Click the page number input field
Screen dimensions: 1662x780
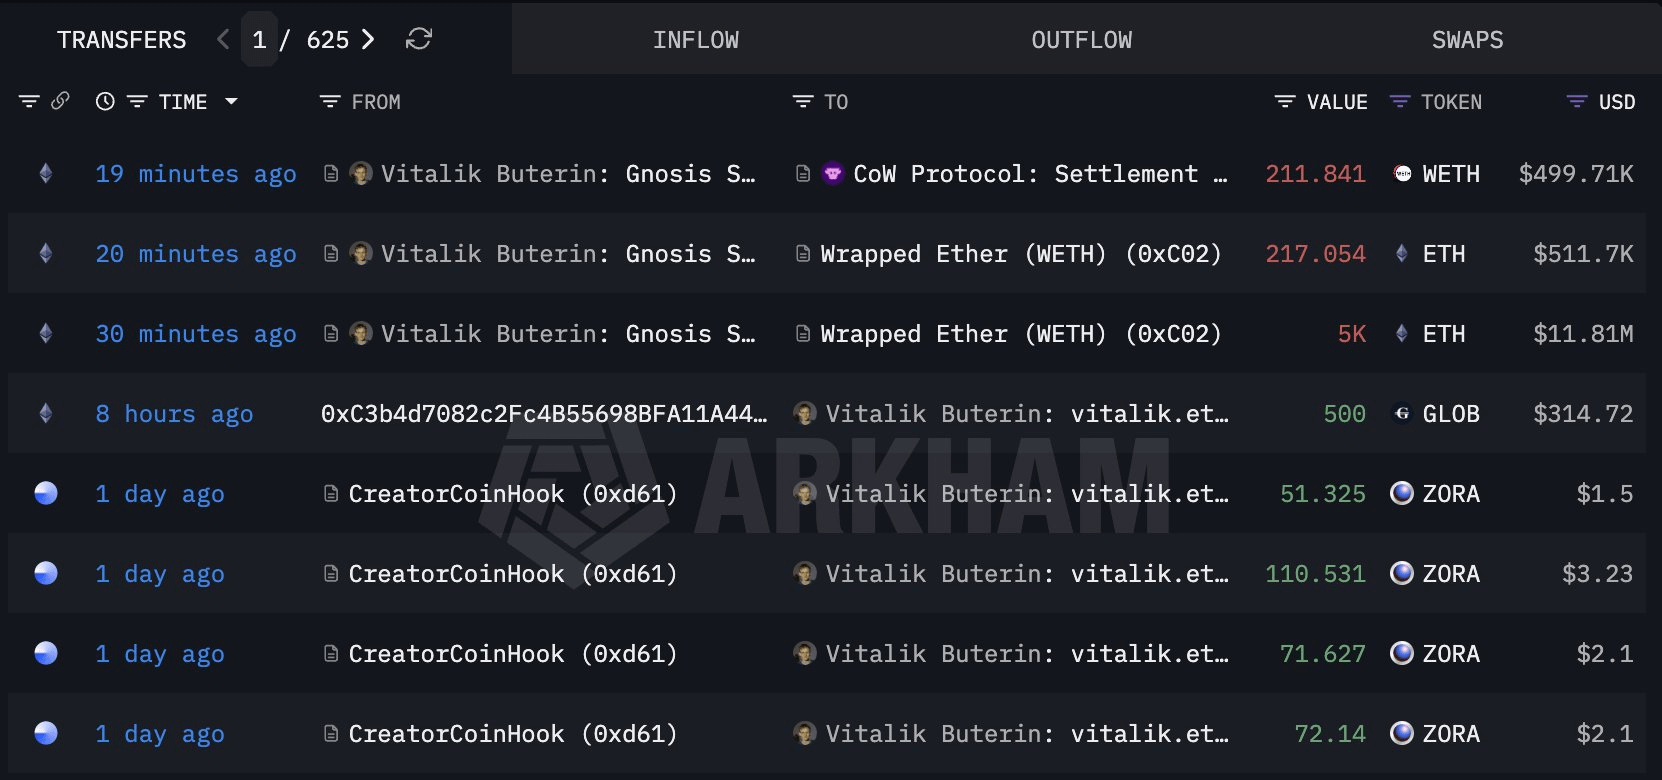259,40
